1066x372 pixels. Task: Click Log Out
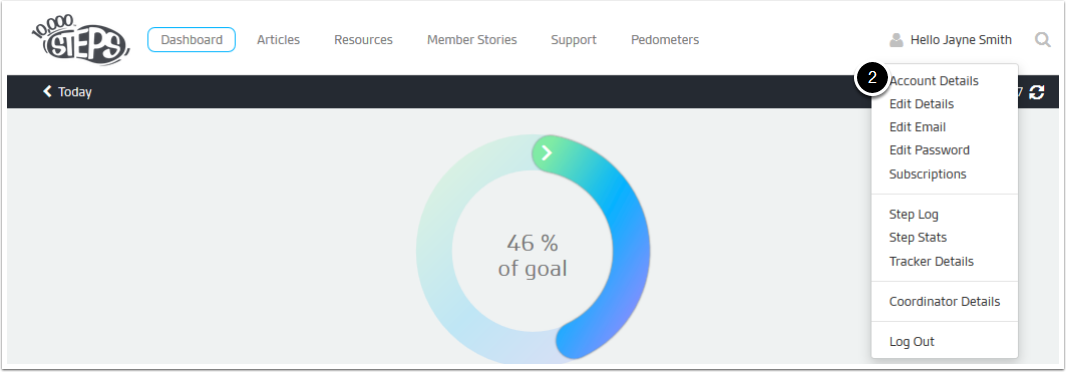[912, 341]
